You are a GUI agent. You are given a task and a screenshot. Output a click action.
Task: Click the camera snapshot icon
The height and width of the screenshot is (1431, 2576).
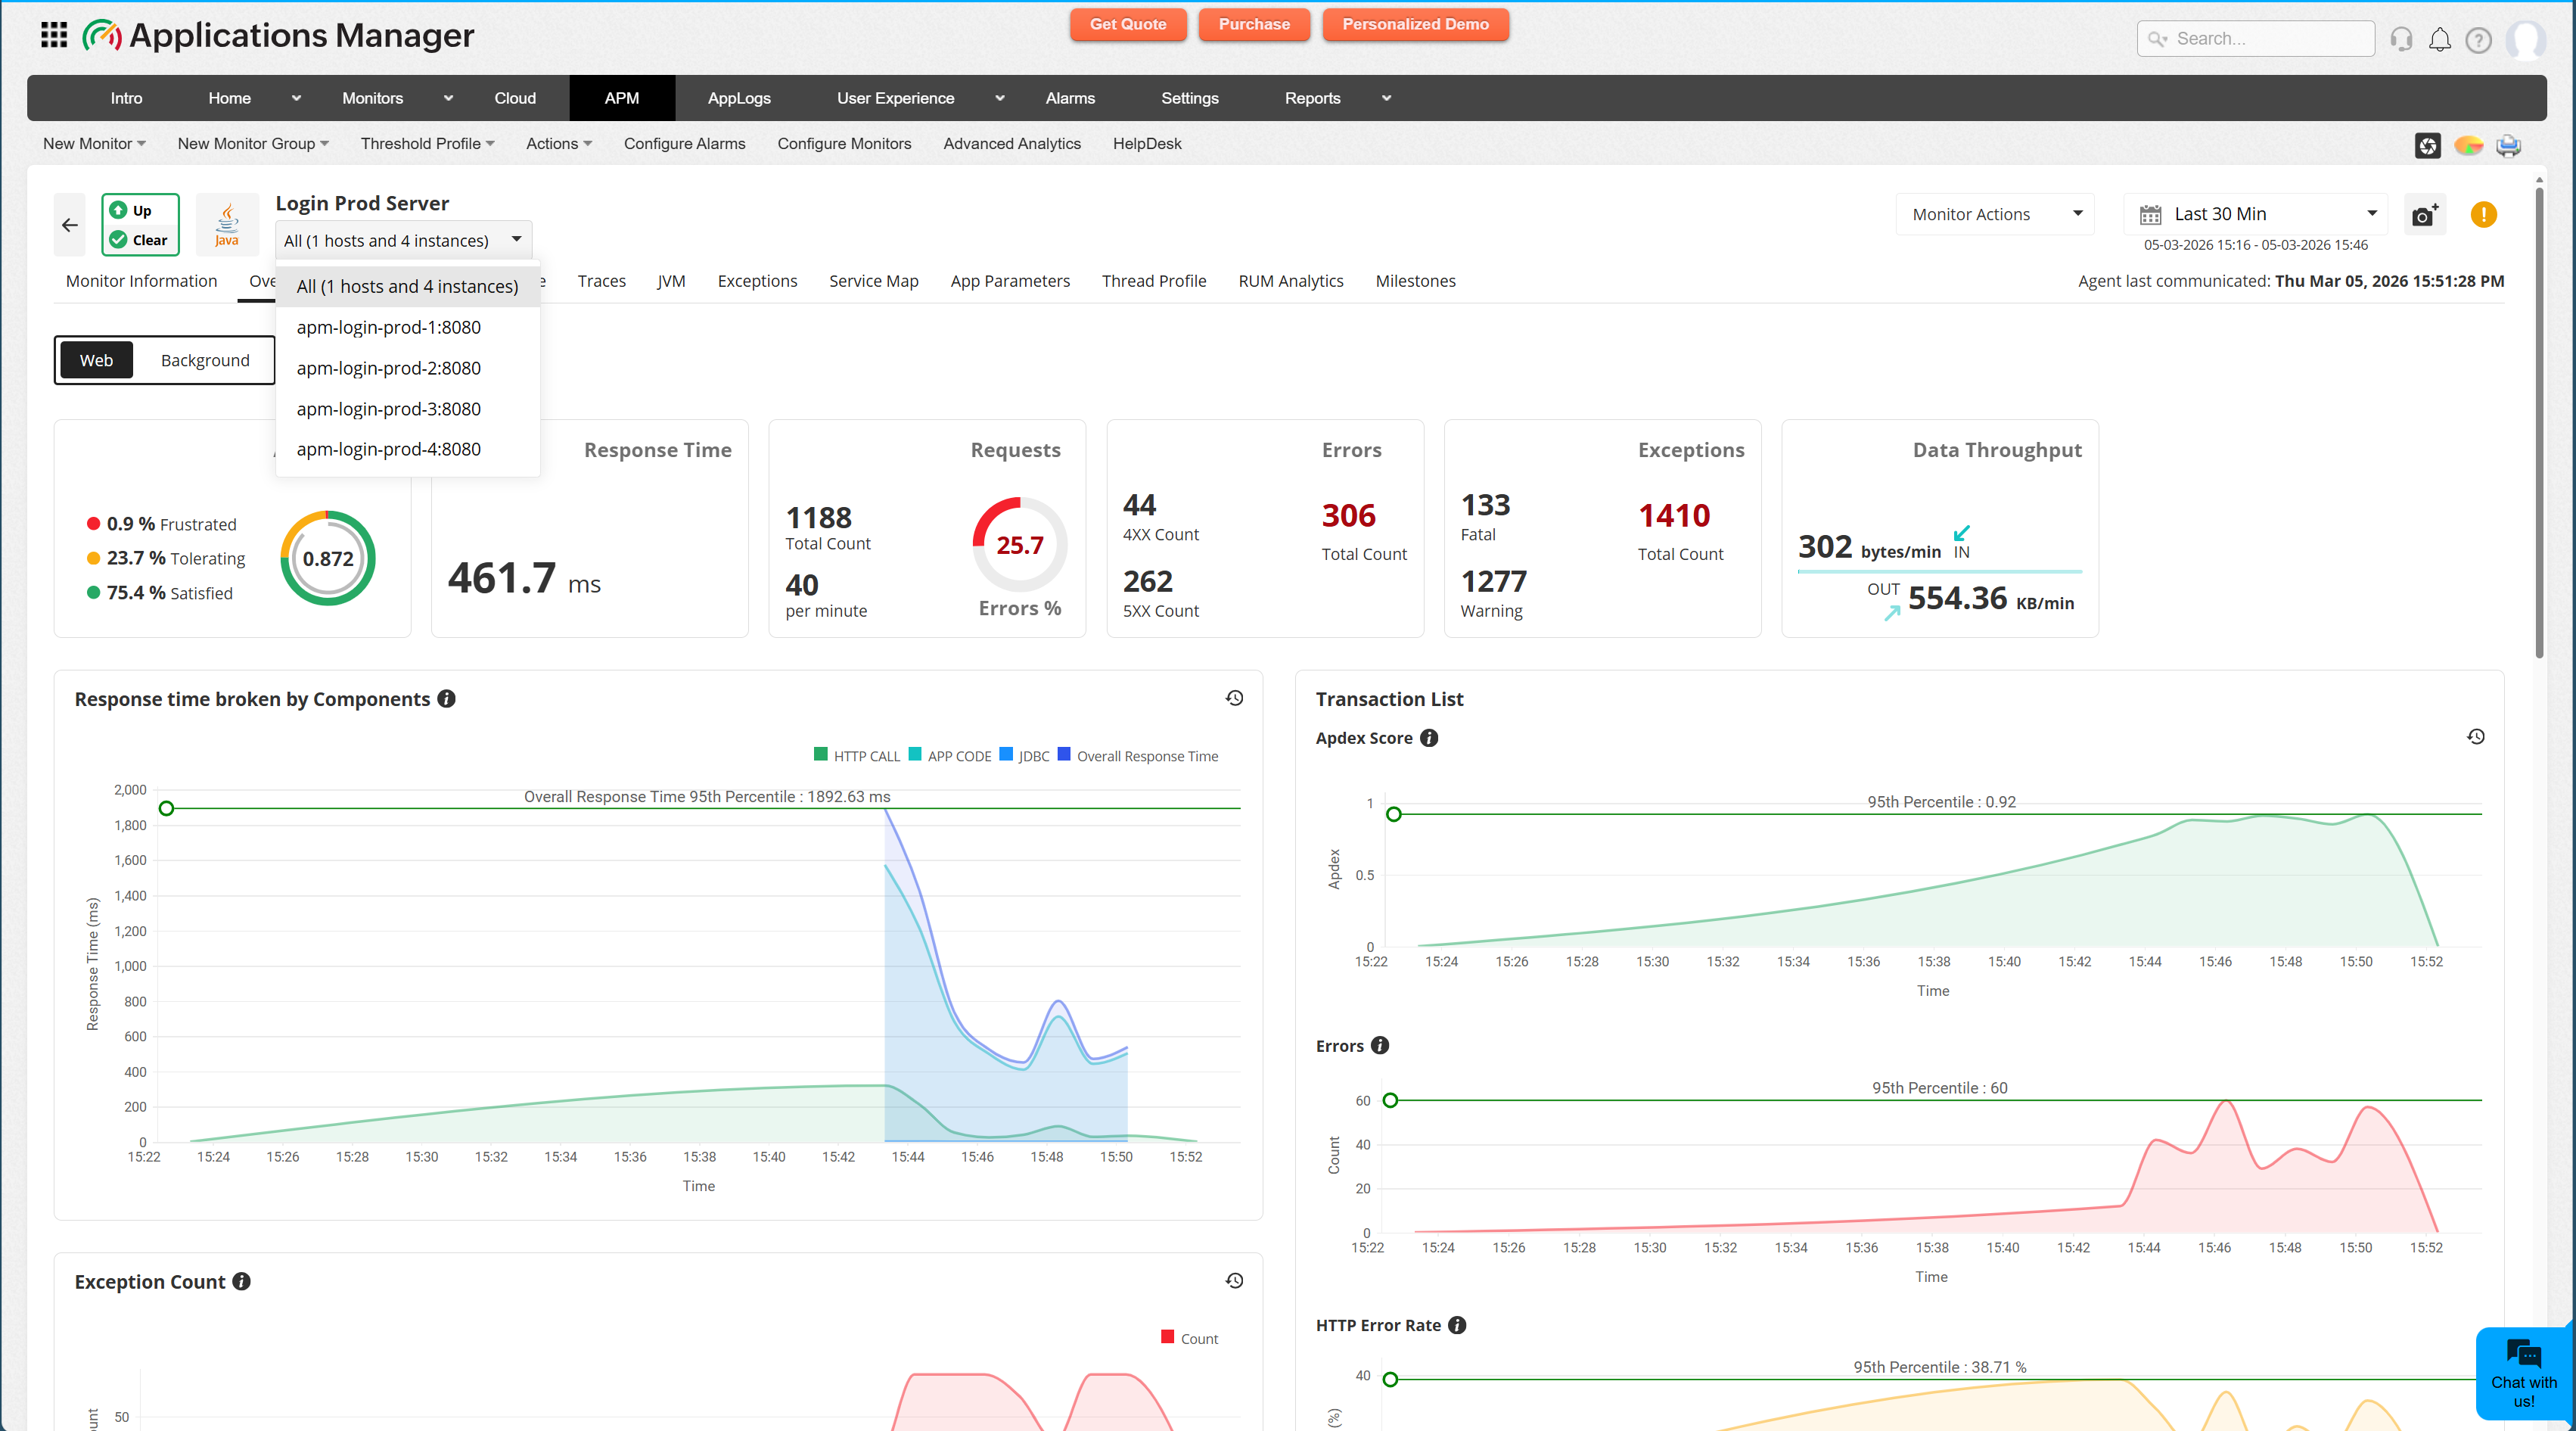2424,215
